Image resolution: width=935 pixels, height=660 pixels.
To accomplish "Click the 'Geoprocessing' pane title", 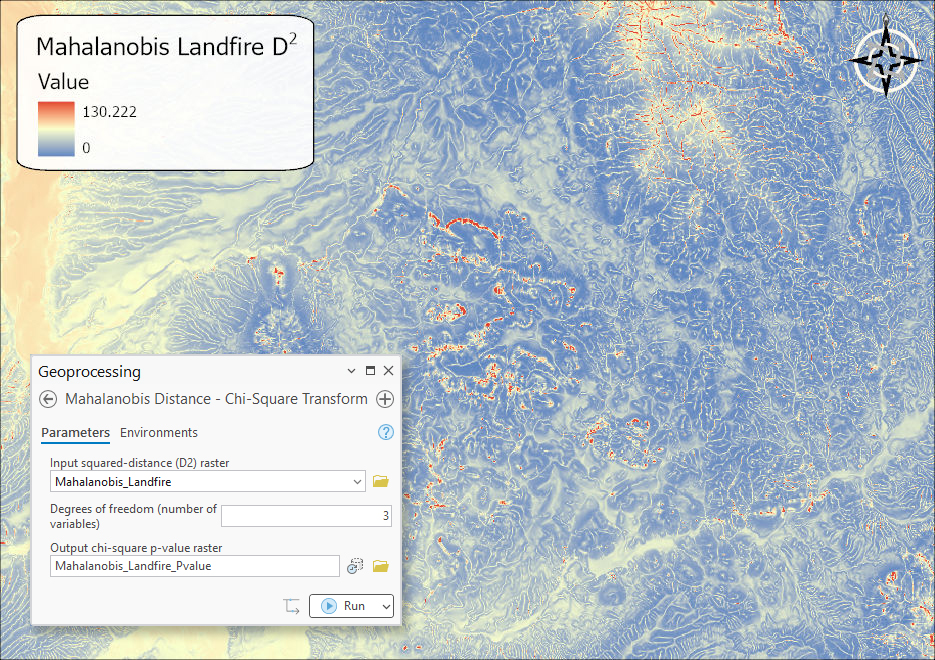I will coord(89,372).
